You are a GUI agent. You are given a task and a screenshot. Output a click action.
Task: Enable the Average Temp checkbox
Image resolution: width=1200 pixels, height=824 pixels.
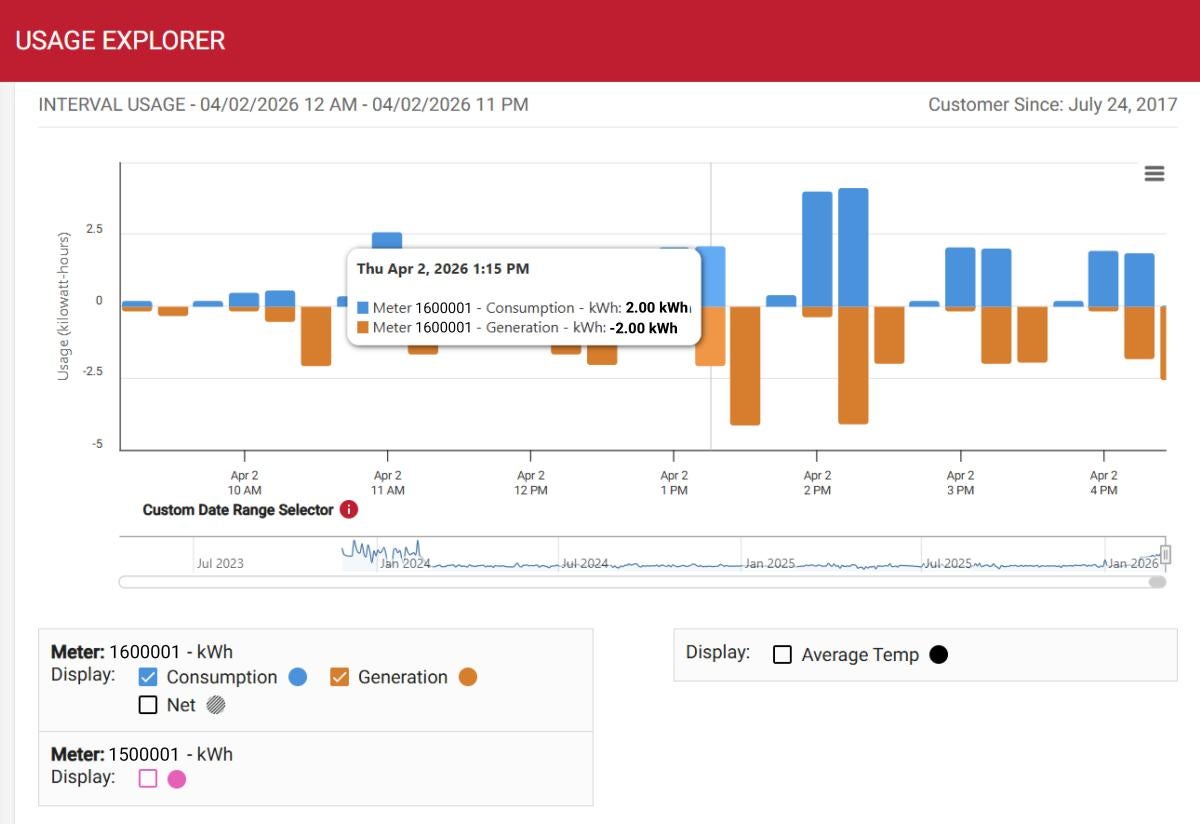[x=782, y=655]
